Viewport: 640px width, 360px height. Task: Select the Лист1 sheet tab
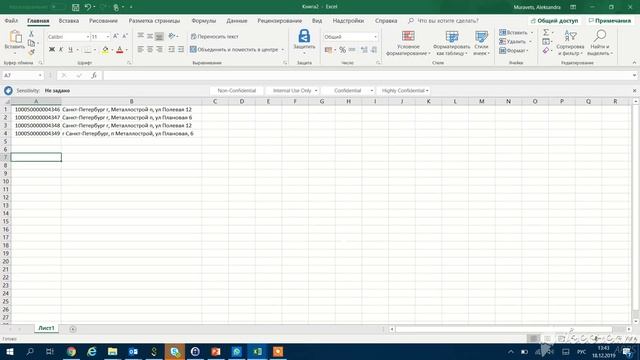click(x=46, y=328)
